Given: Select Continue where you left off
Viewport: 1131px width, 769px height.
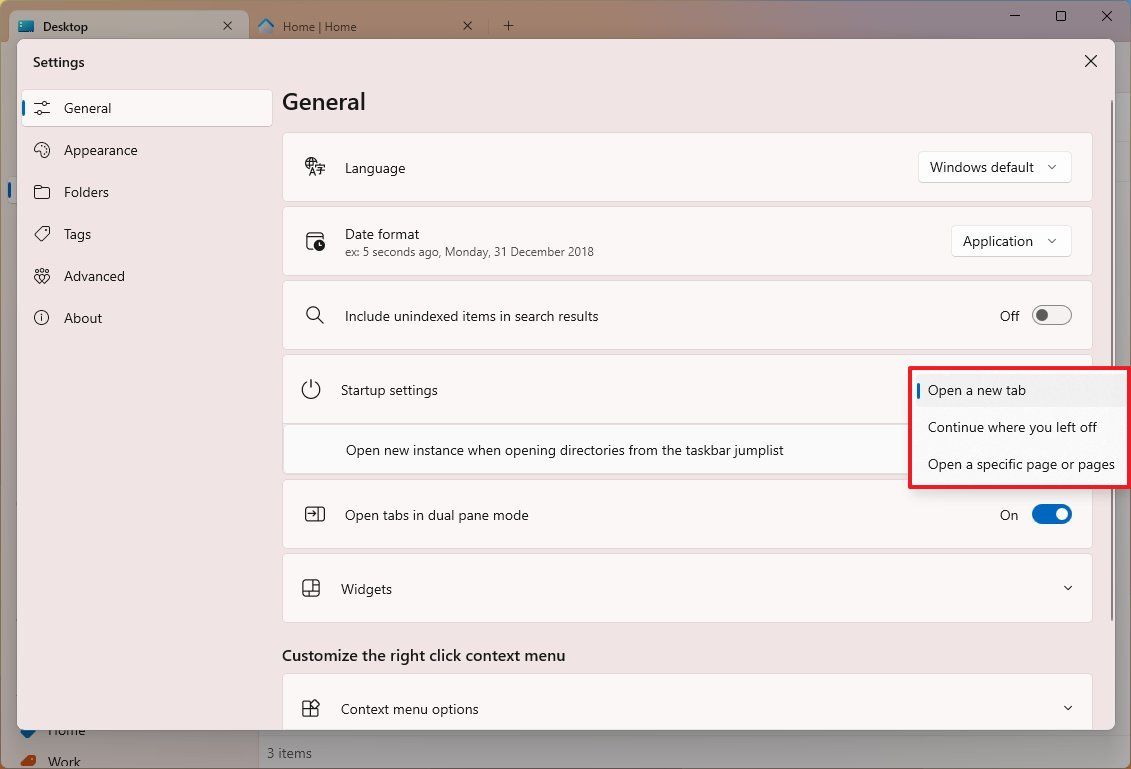Looking at the screenshot, I should [x=1012, y=427].
